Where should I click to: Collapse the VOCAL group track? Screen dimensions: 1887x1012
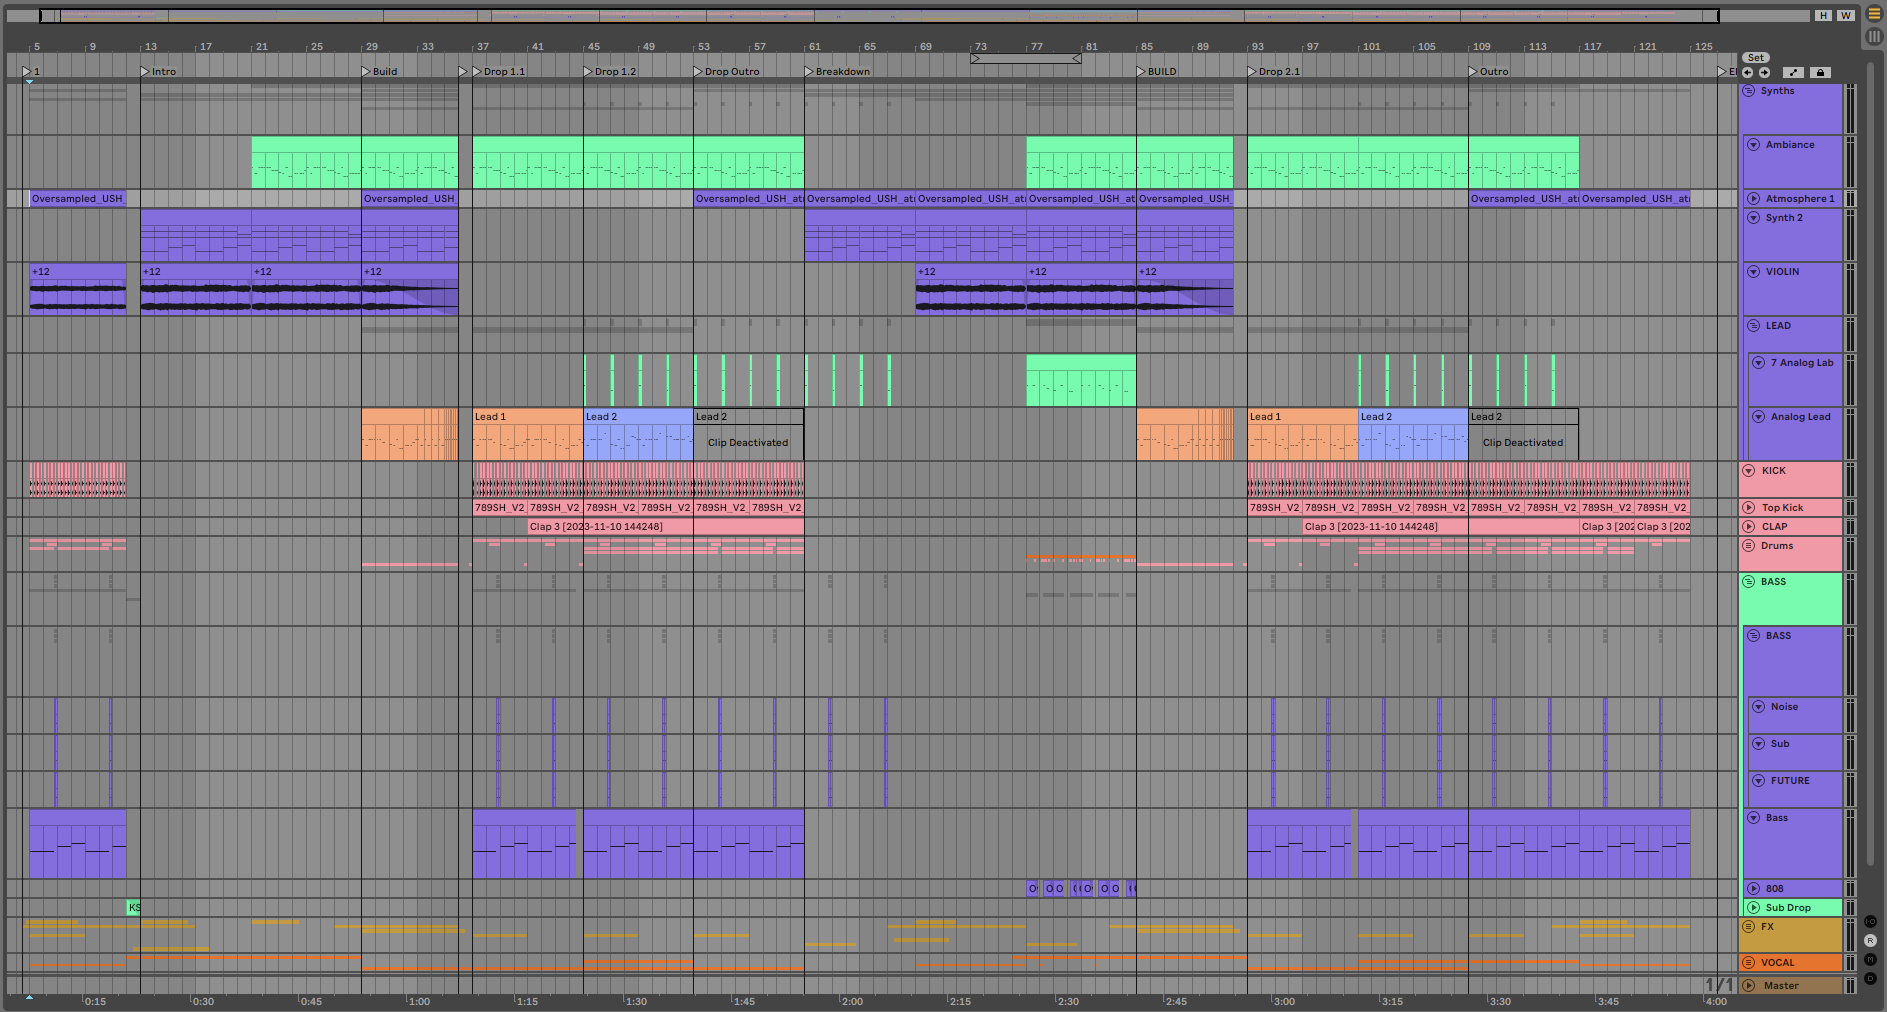[1749, 963]
